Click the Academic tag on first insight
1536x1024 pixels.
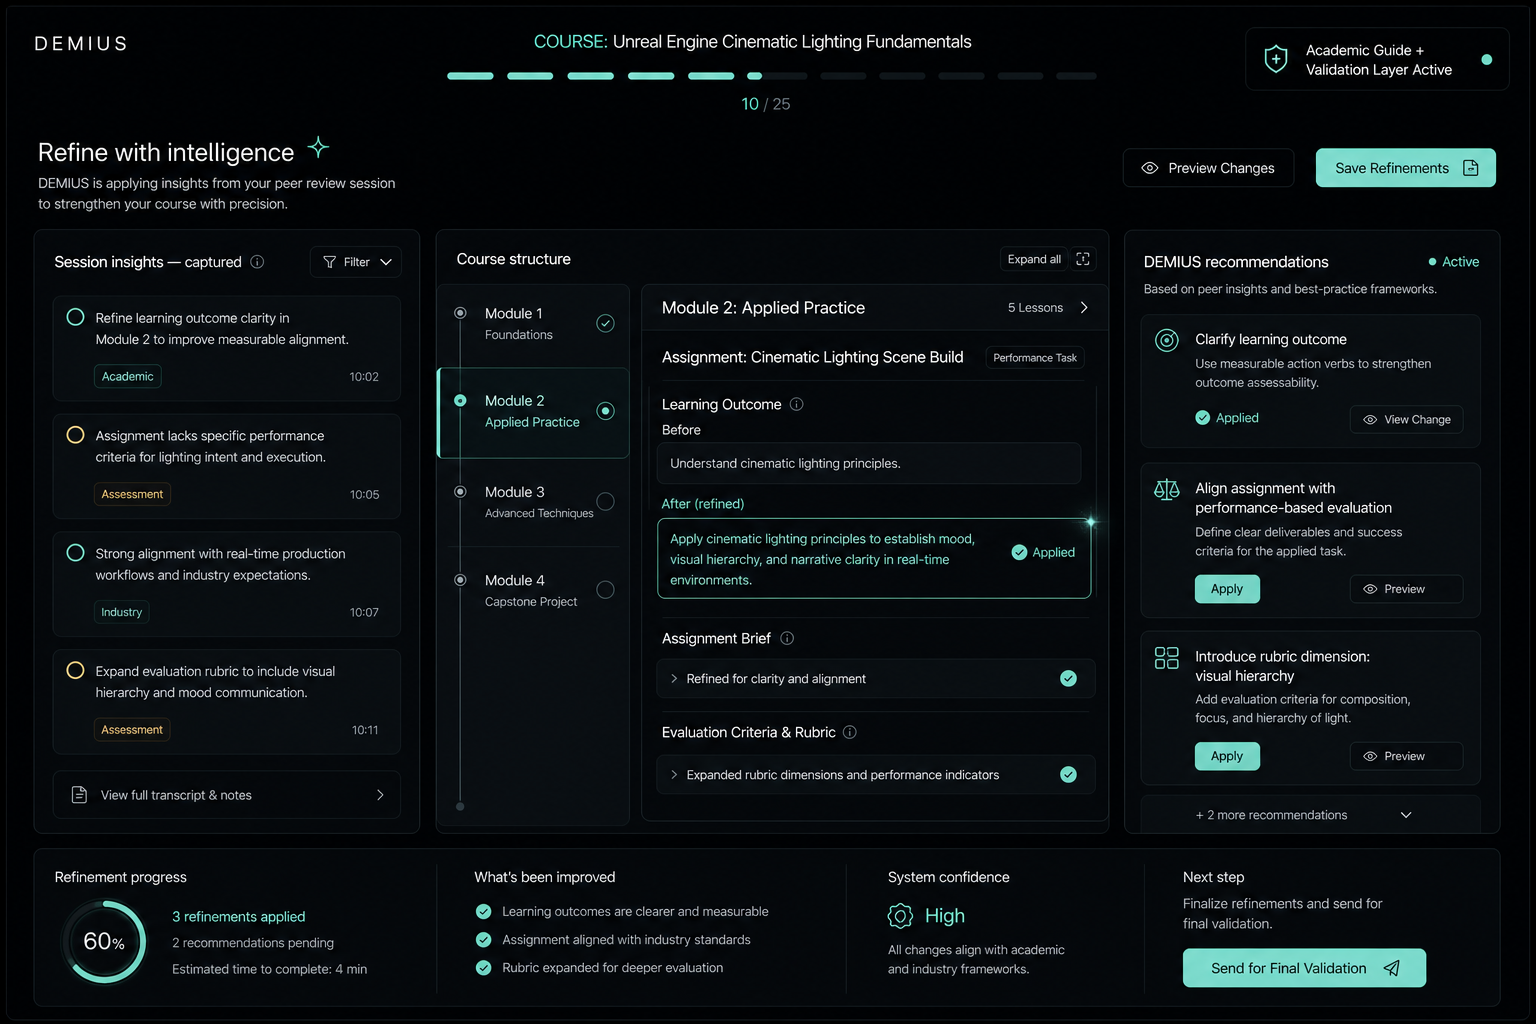click(128, 376)
